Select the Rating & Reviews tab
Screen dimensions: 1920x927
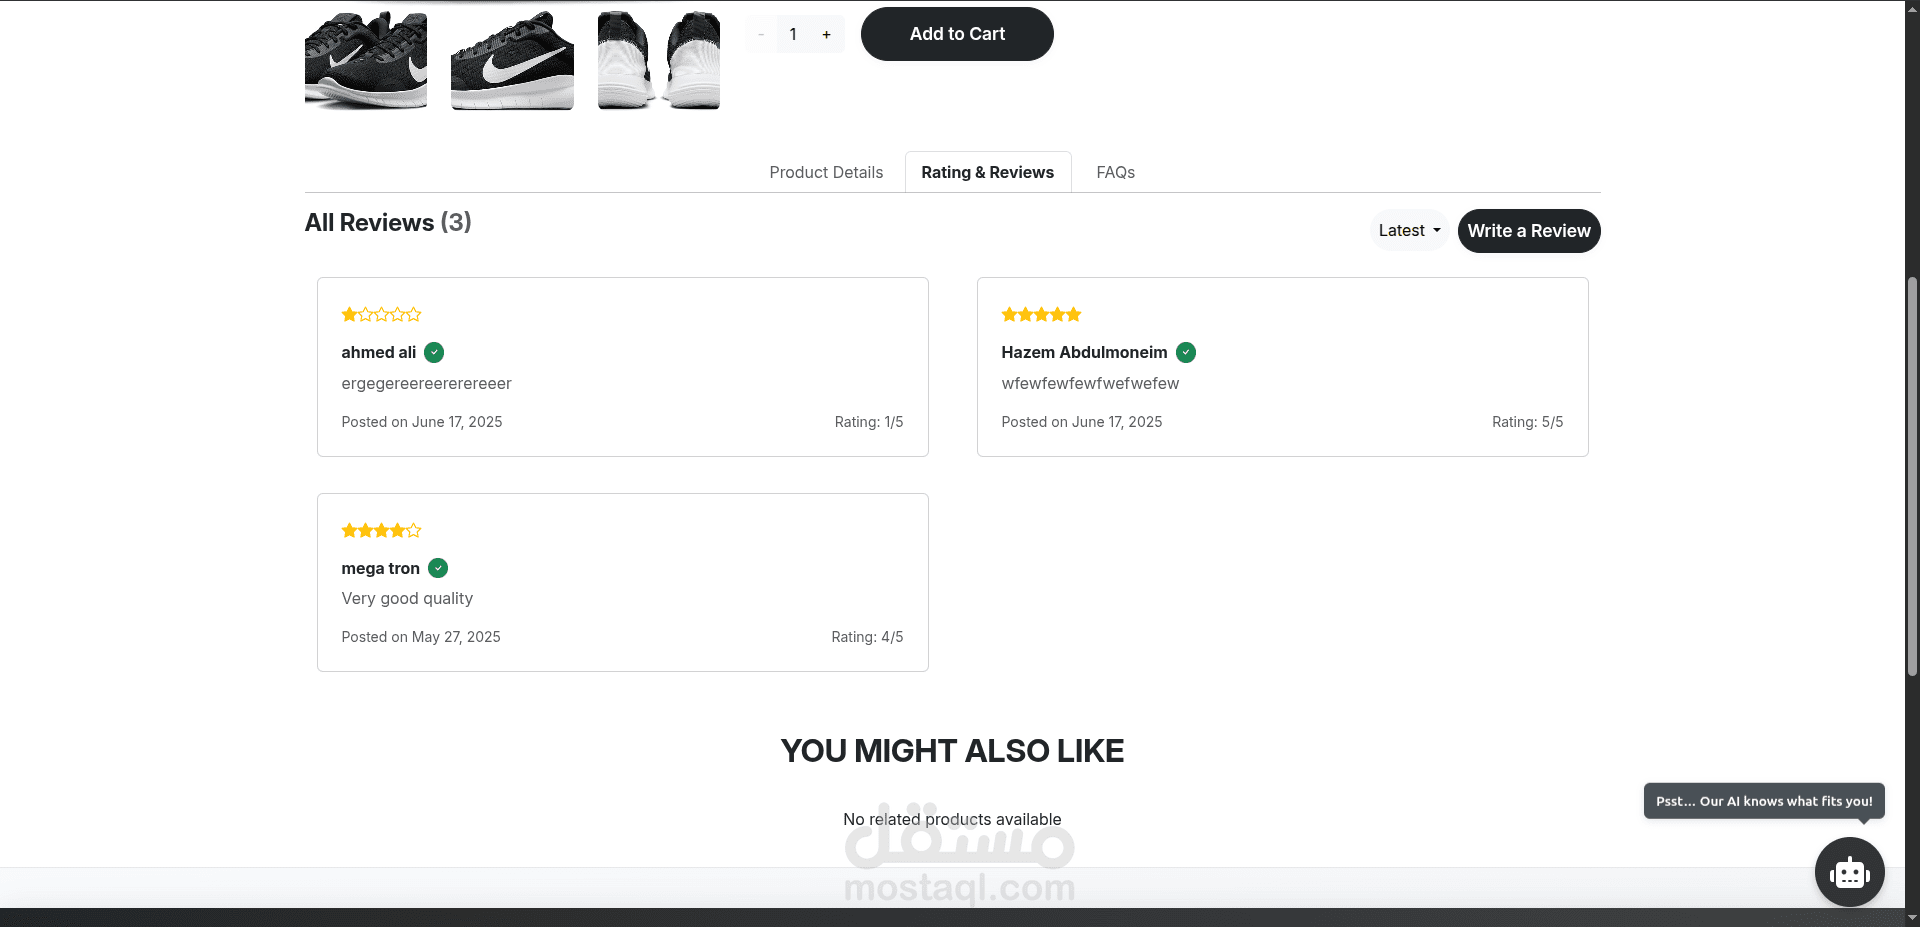click(987, 172)
